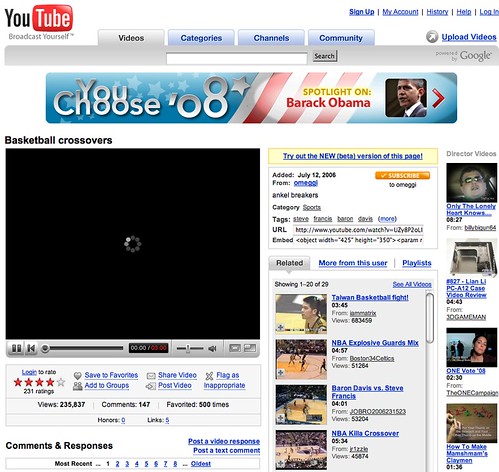The width and height of the screenshot is (499, 472).
Task: Add Taiwan Basketball fight to QuickList plus icon
Action: click(281, 328)
